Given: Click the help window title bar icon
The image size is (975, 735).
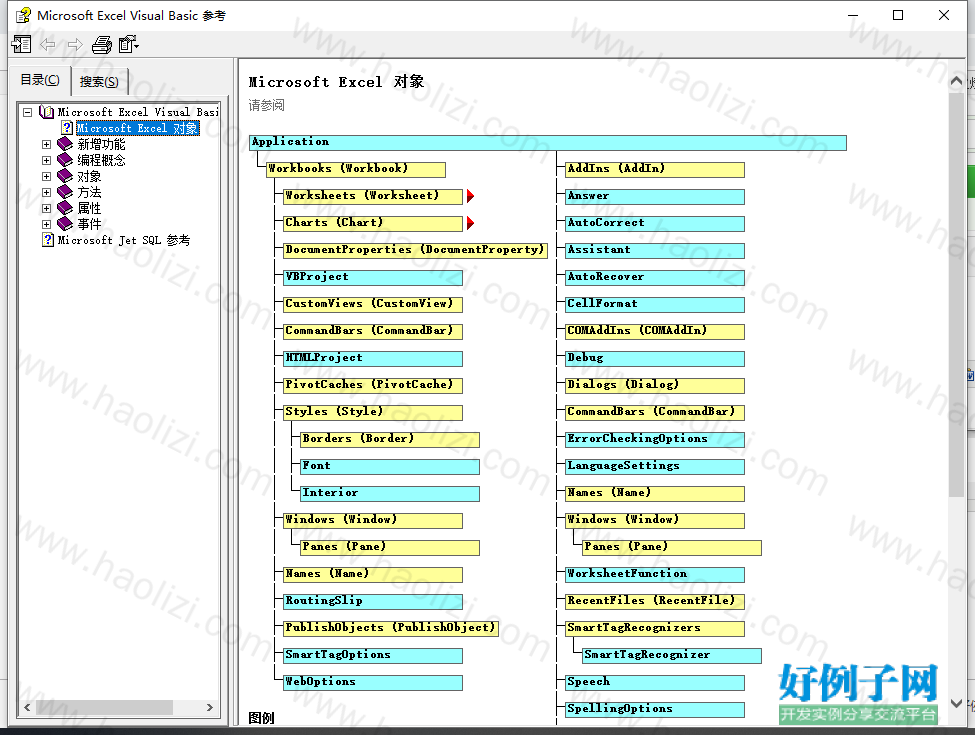Looking at the screenshot, I should 23,15.
